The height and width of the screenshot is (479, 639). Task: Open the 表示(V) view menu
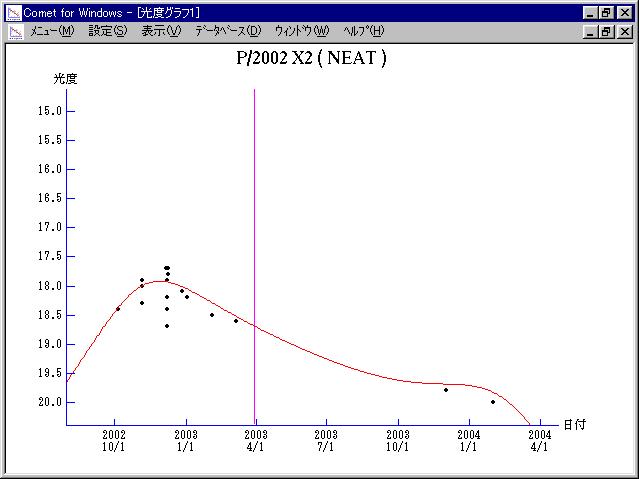(161, 31)
